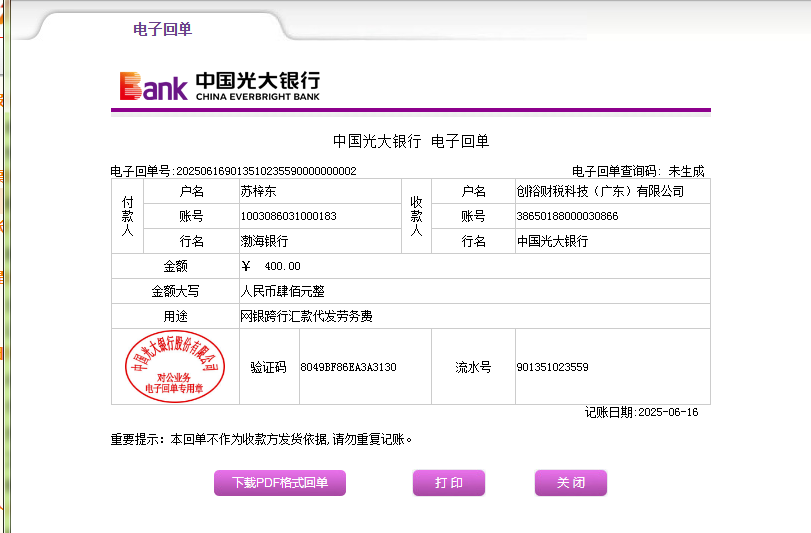Click the purpose text 网银跨行汇款代发劳务费
This screenshot has height=533, width=811.
[x=306, y=316]
